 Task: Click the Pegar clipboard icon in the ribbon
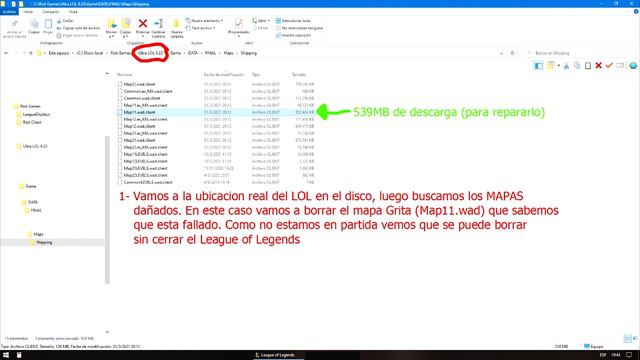pyautogui.click(x=48, y=24)
